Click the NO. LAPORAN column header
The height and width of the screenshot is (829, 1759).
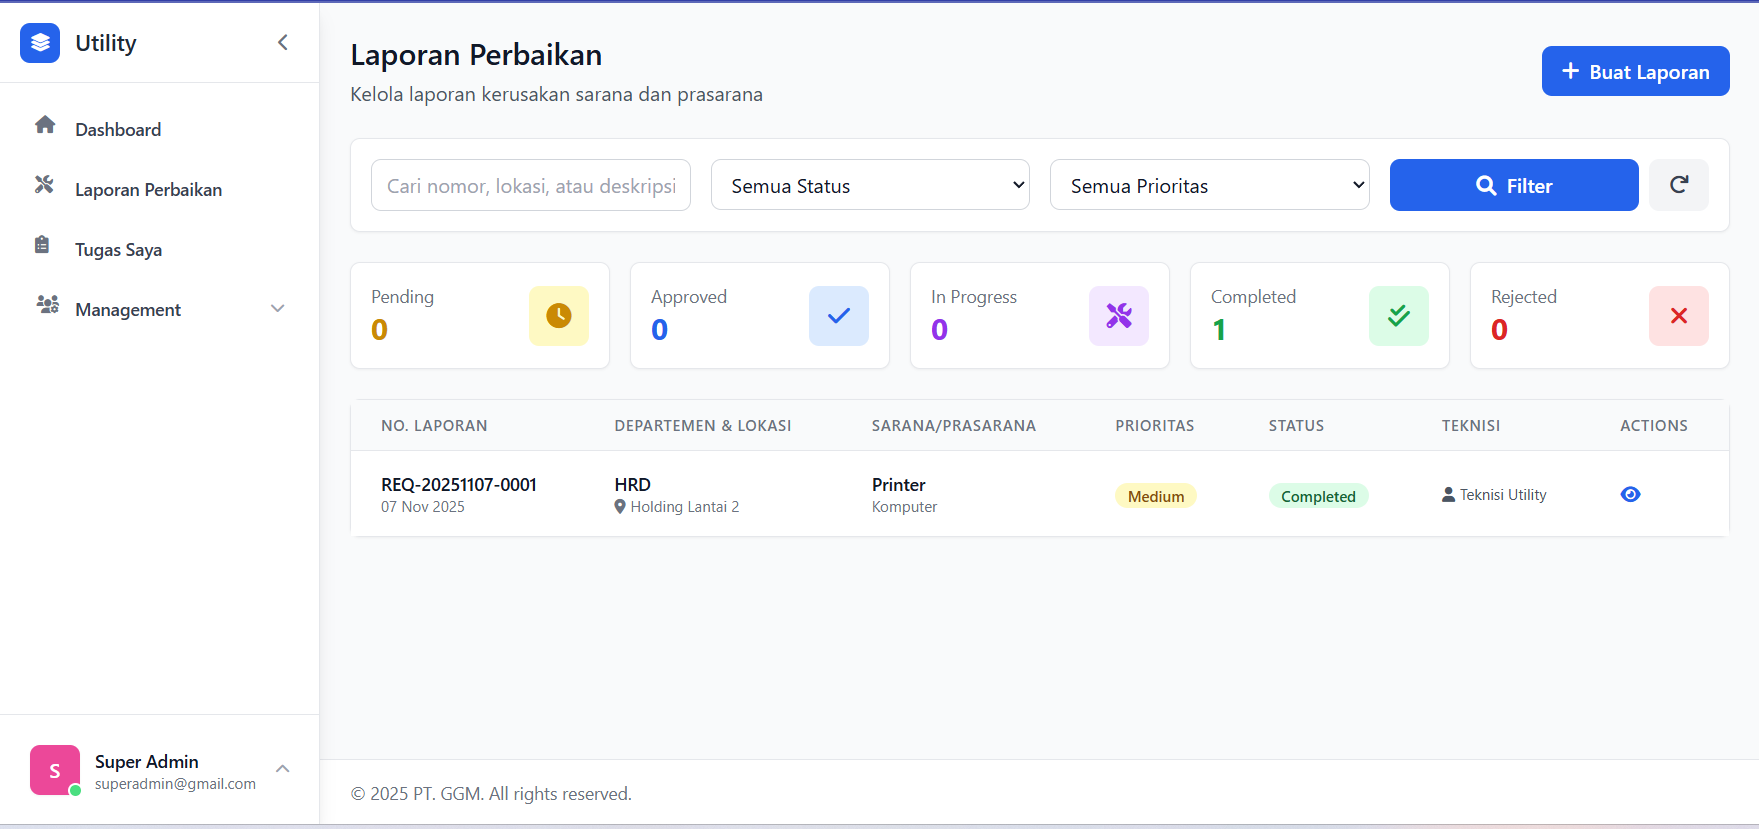(x=434, y=426)
